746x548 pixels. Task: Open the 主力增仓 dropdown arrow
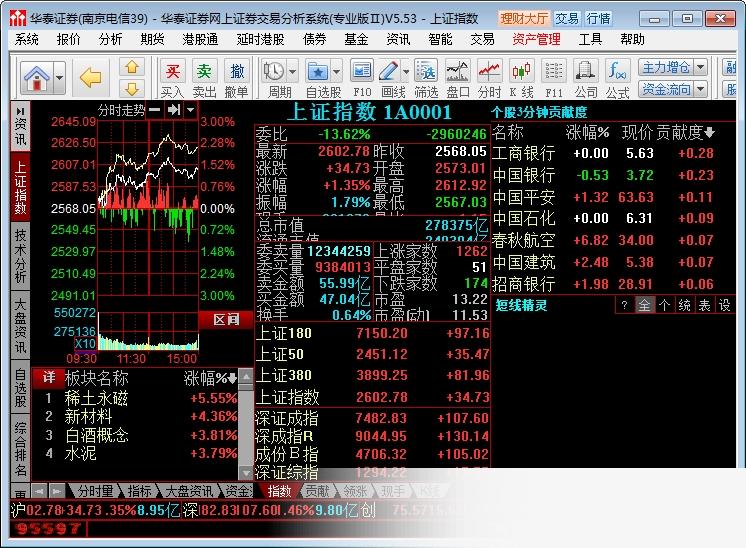[700, 67]
